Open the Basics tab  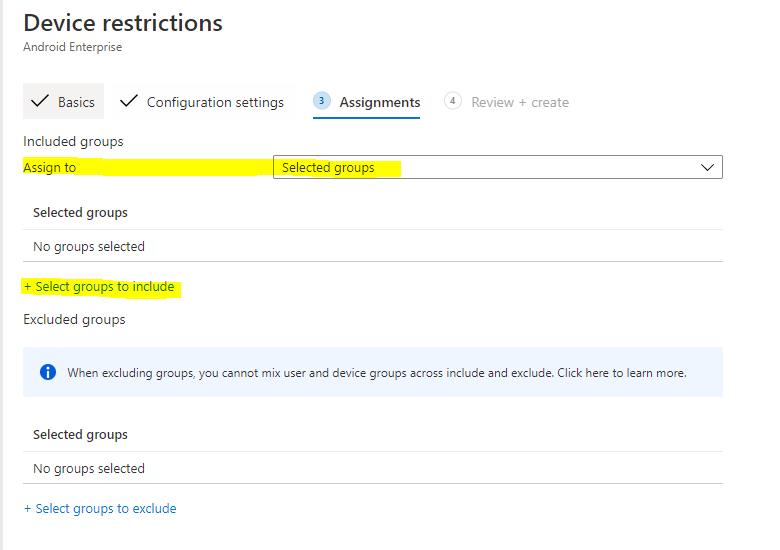76,102
